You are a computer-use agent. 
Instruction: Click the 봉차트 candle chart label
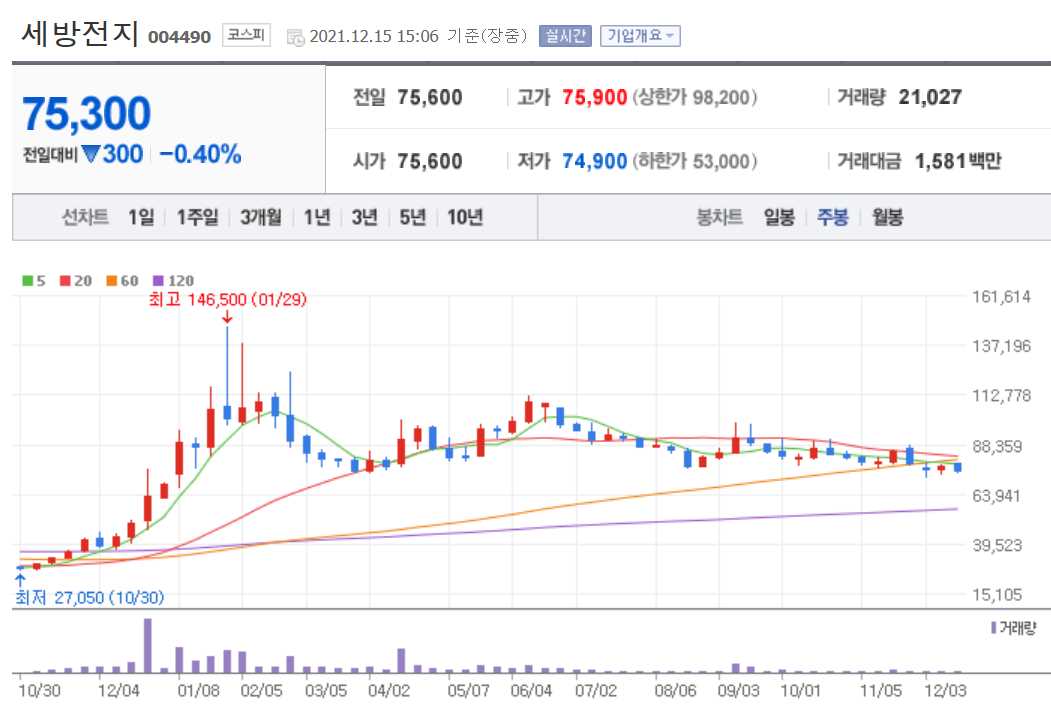(718, 216)
